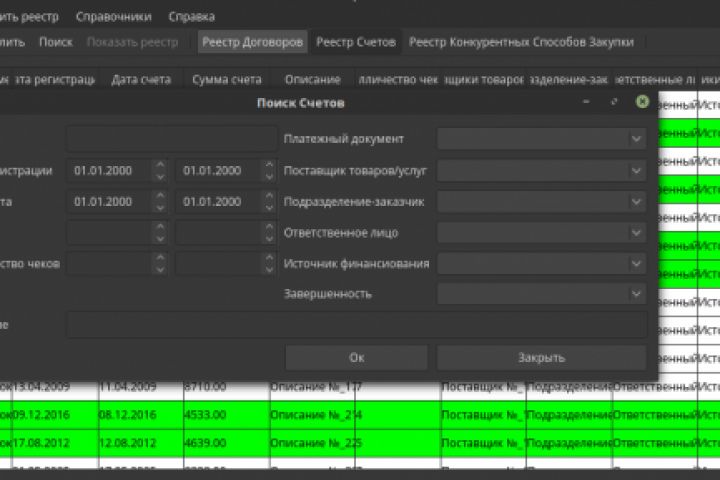The height and width of the screenshot is (480, 720).
Task: Click the disabled Показать реестр item
Action: [x=132, y=42]
